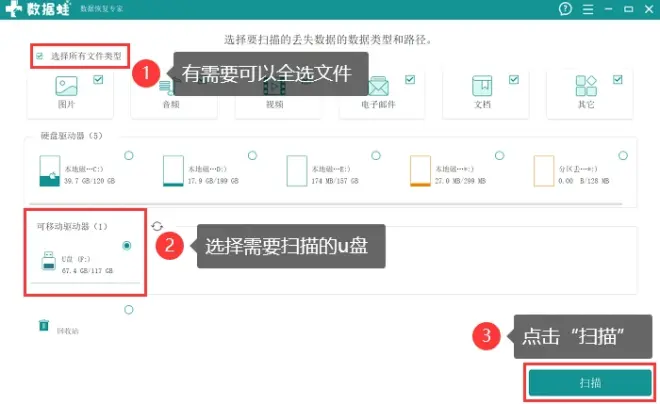Refresh the removable drives list
The height and width of the screenshot is (404, 660).
point(157,227)
